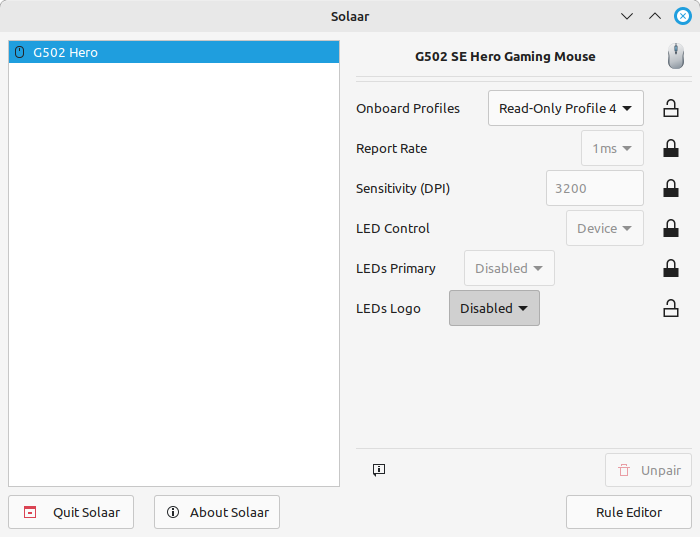Open the Onboard Profiles dropdown

click(x=565, y=108)
